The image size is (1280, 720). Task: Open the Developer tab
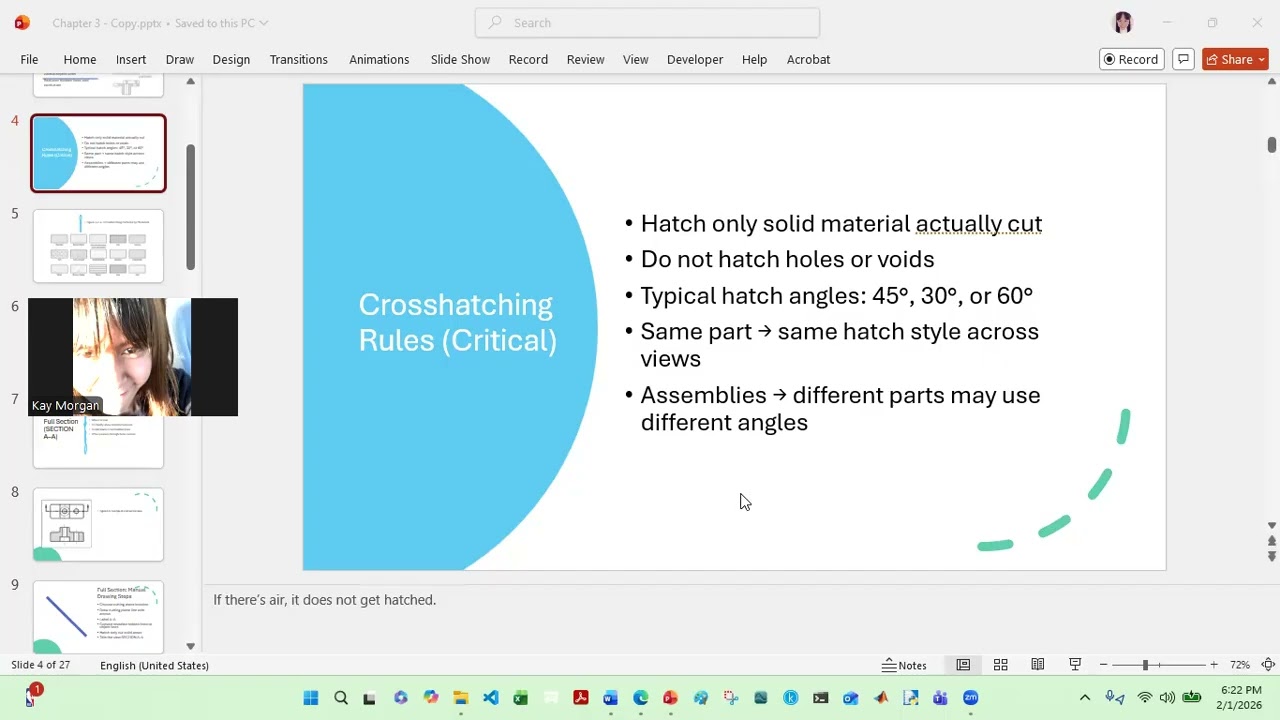(x=695, y=59)
